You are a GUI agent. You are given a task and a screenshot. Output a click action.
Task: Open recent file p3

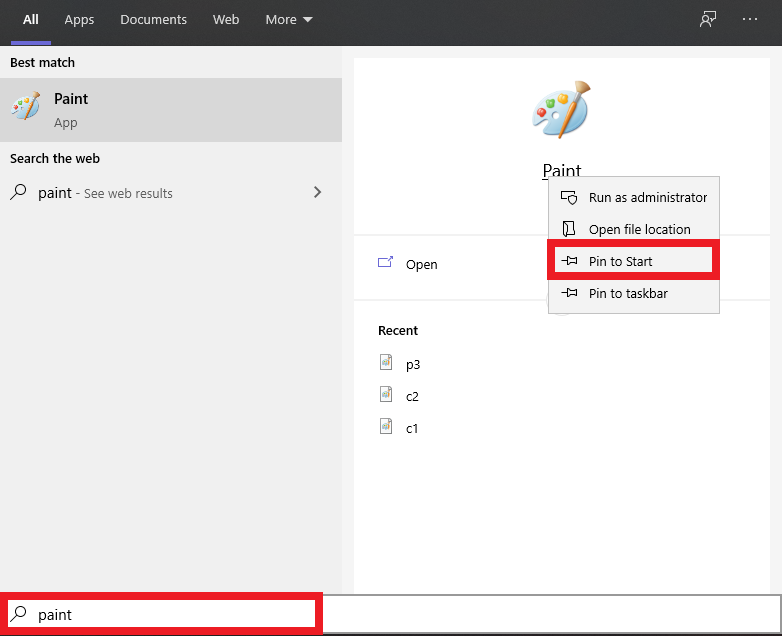413,364
